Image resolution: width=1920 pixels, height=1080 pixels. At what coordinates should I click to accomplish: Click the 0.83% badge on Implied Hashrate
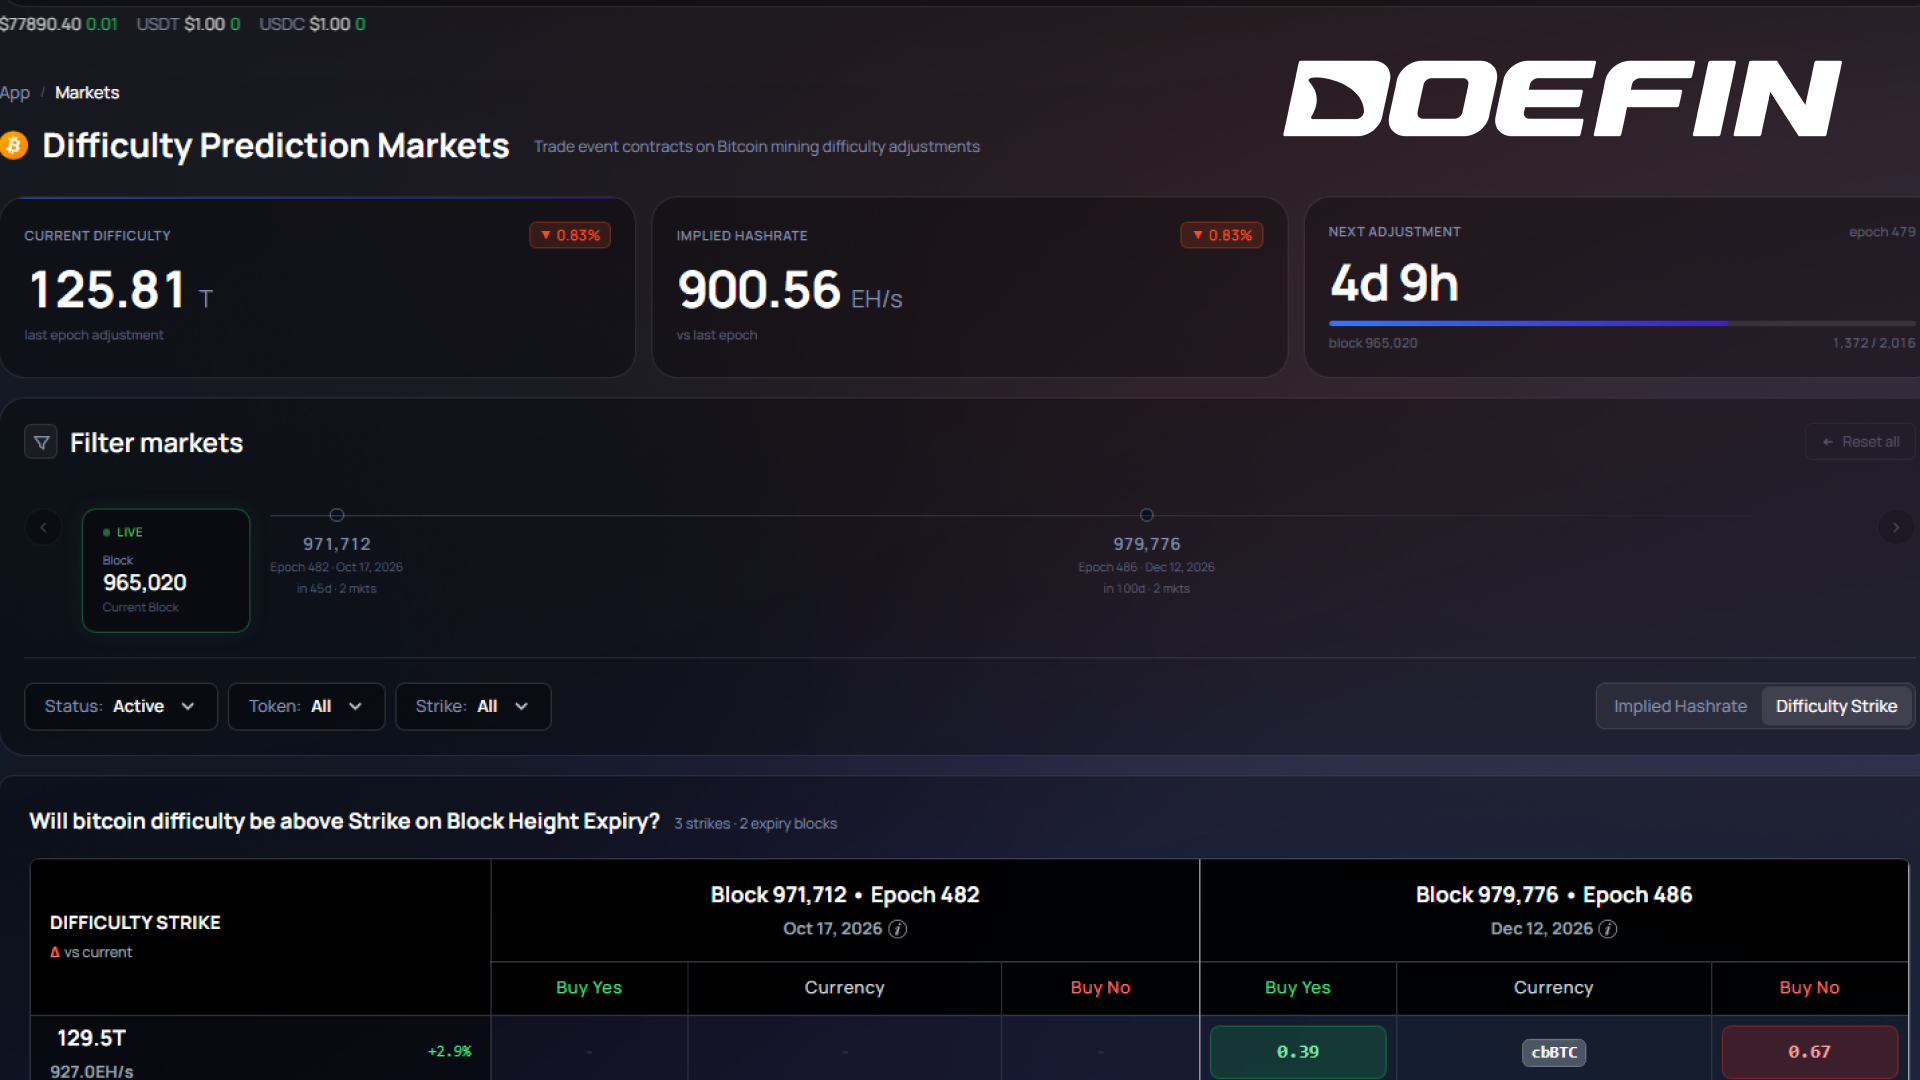[1222, 235]
